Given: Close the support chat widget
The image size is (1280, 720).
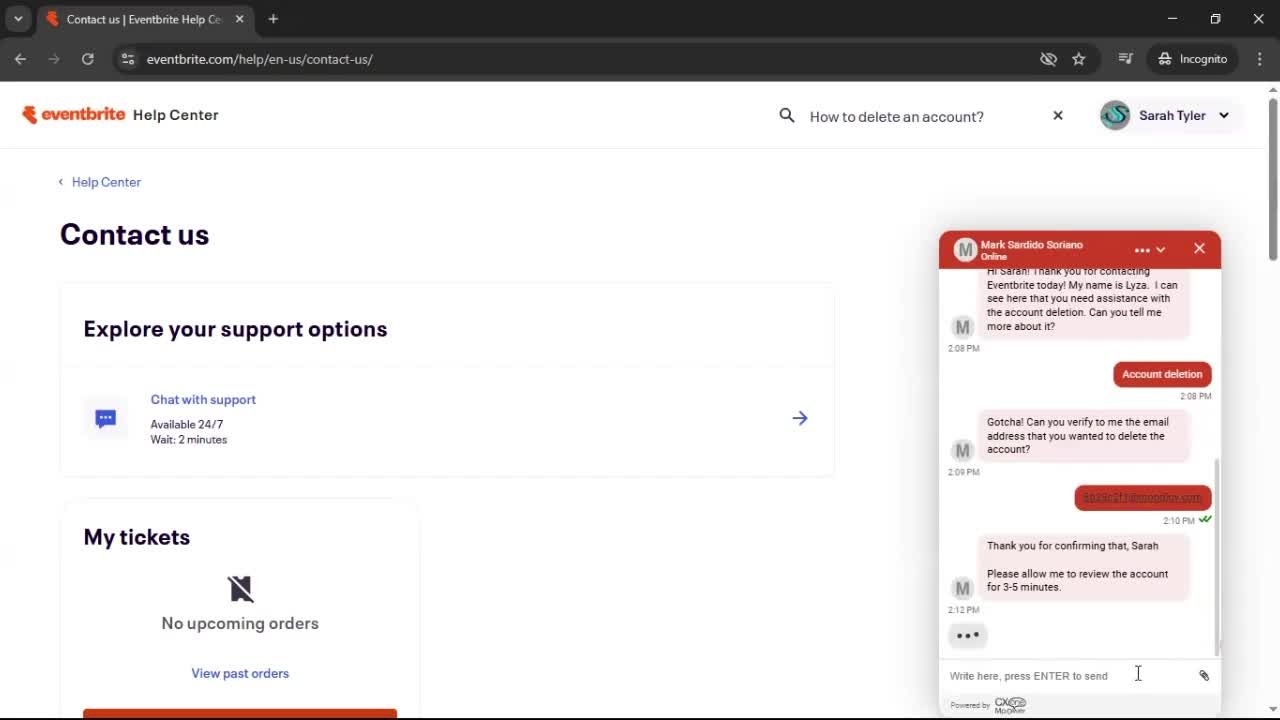Looking at the screenshot, I should coord(1199,249).
